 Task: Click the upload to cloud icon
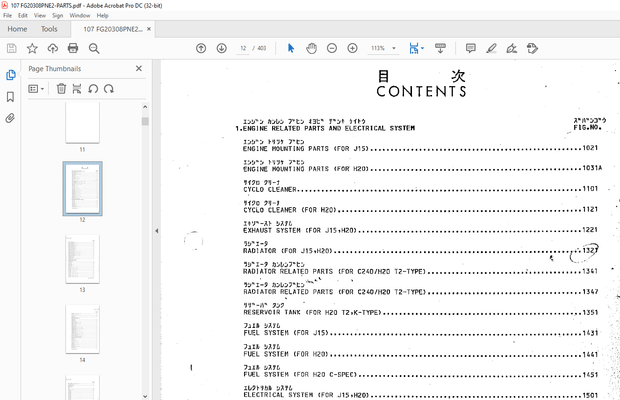[x=53, y=48]
